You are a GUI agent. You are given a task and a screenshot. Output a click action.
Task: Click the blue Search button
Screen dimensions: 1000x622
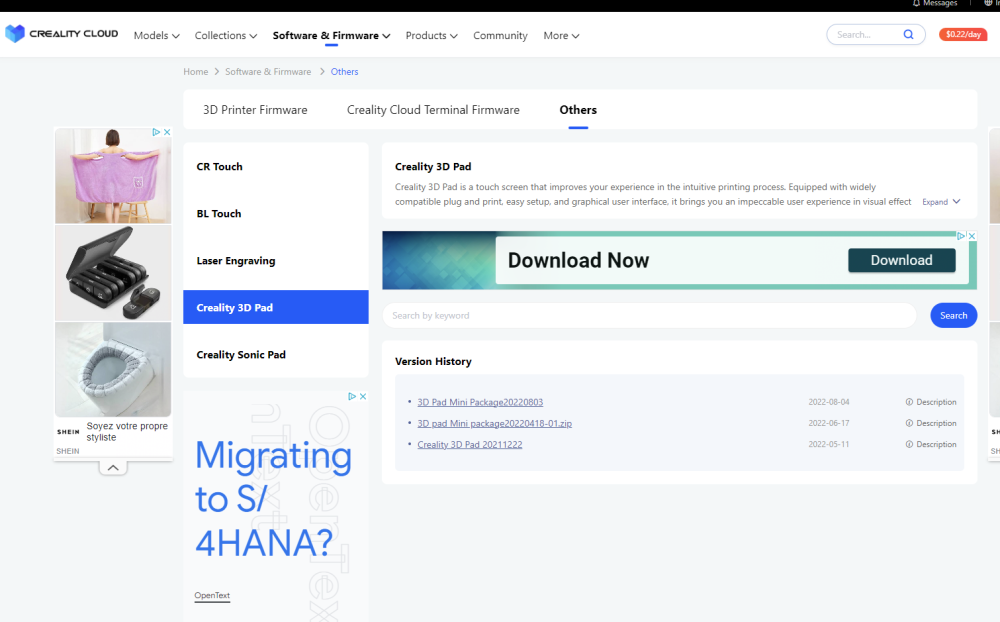pyautogui.click(x=953, y=315)
